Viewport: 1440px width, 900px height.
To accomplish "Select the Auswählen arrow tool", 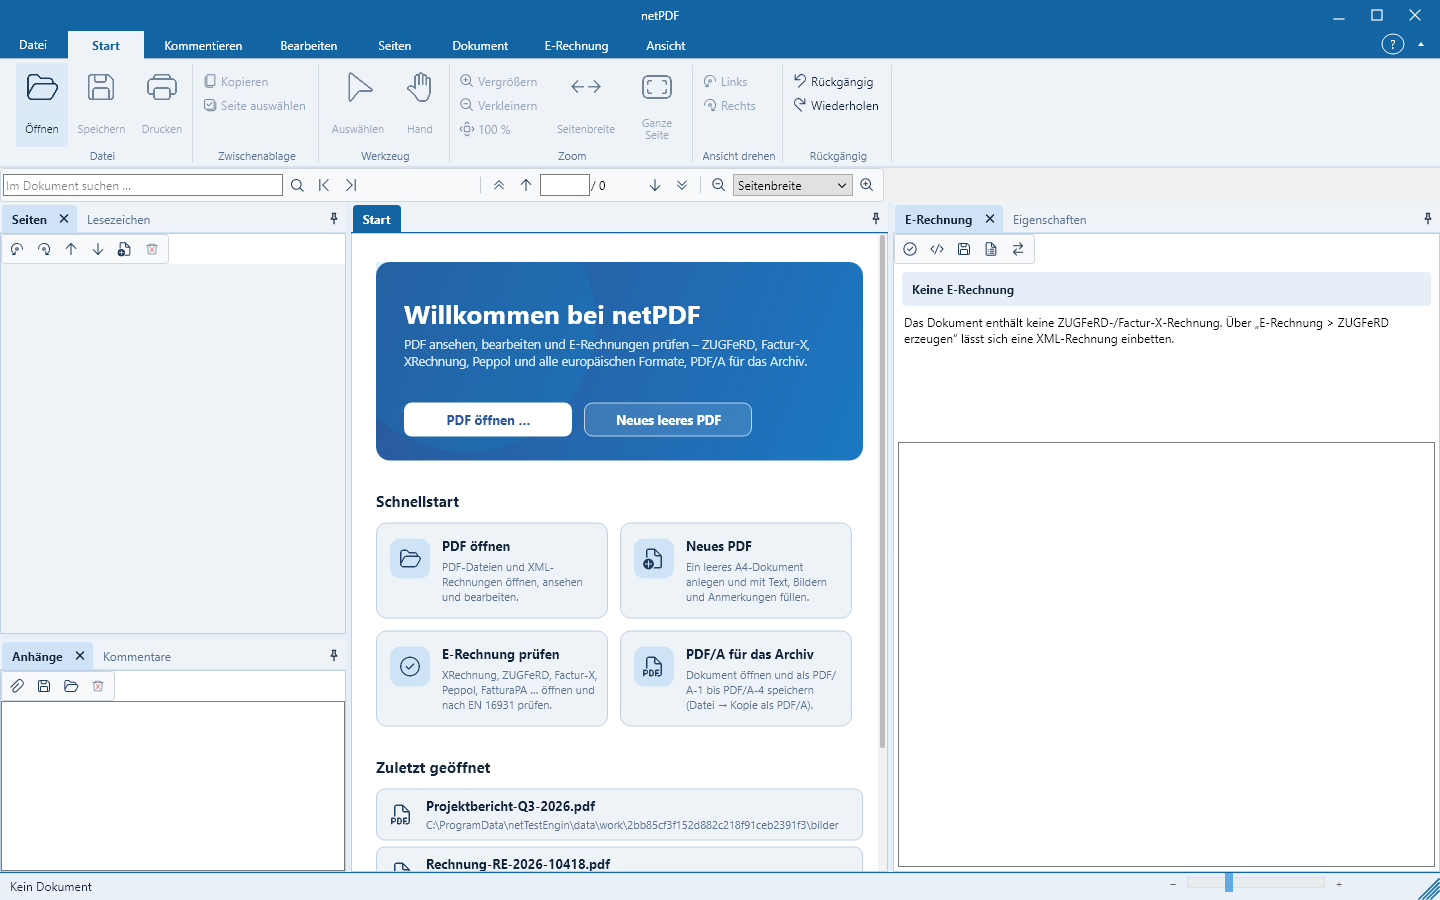I will pos(358,88).
